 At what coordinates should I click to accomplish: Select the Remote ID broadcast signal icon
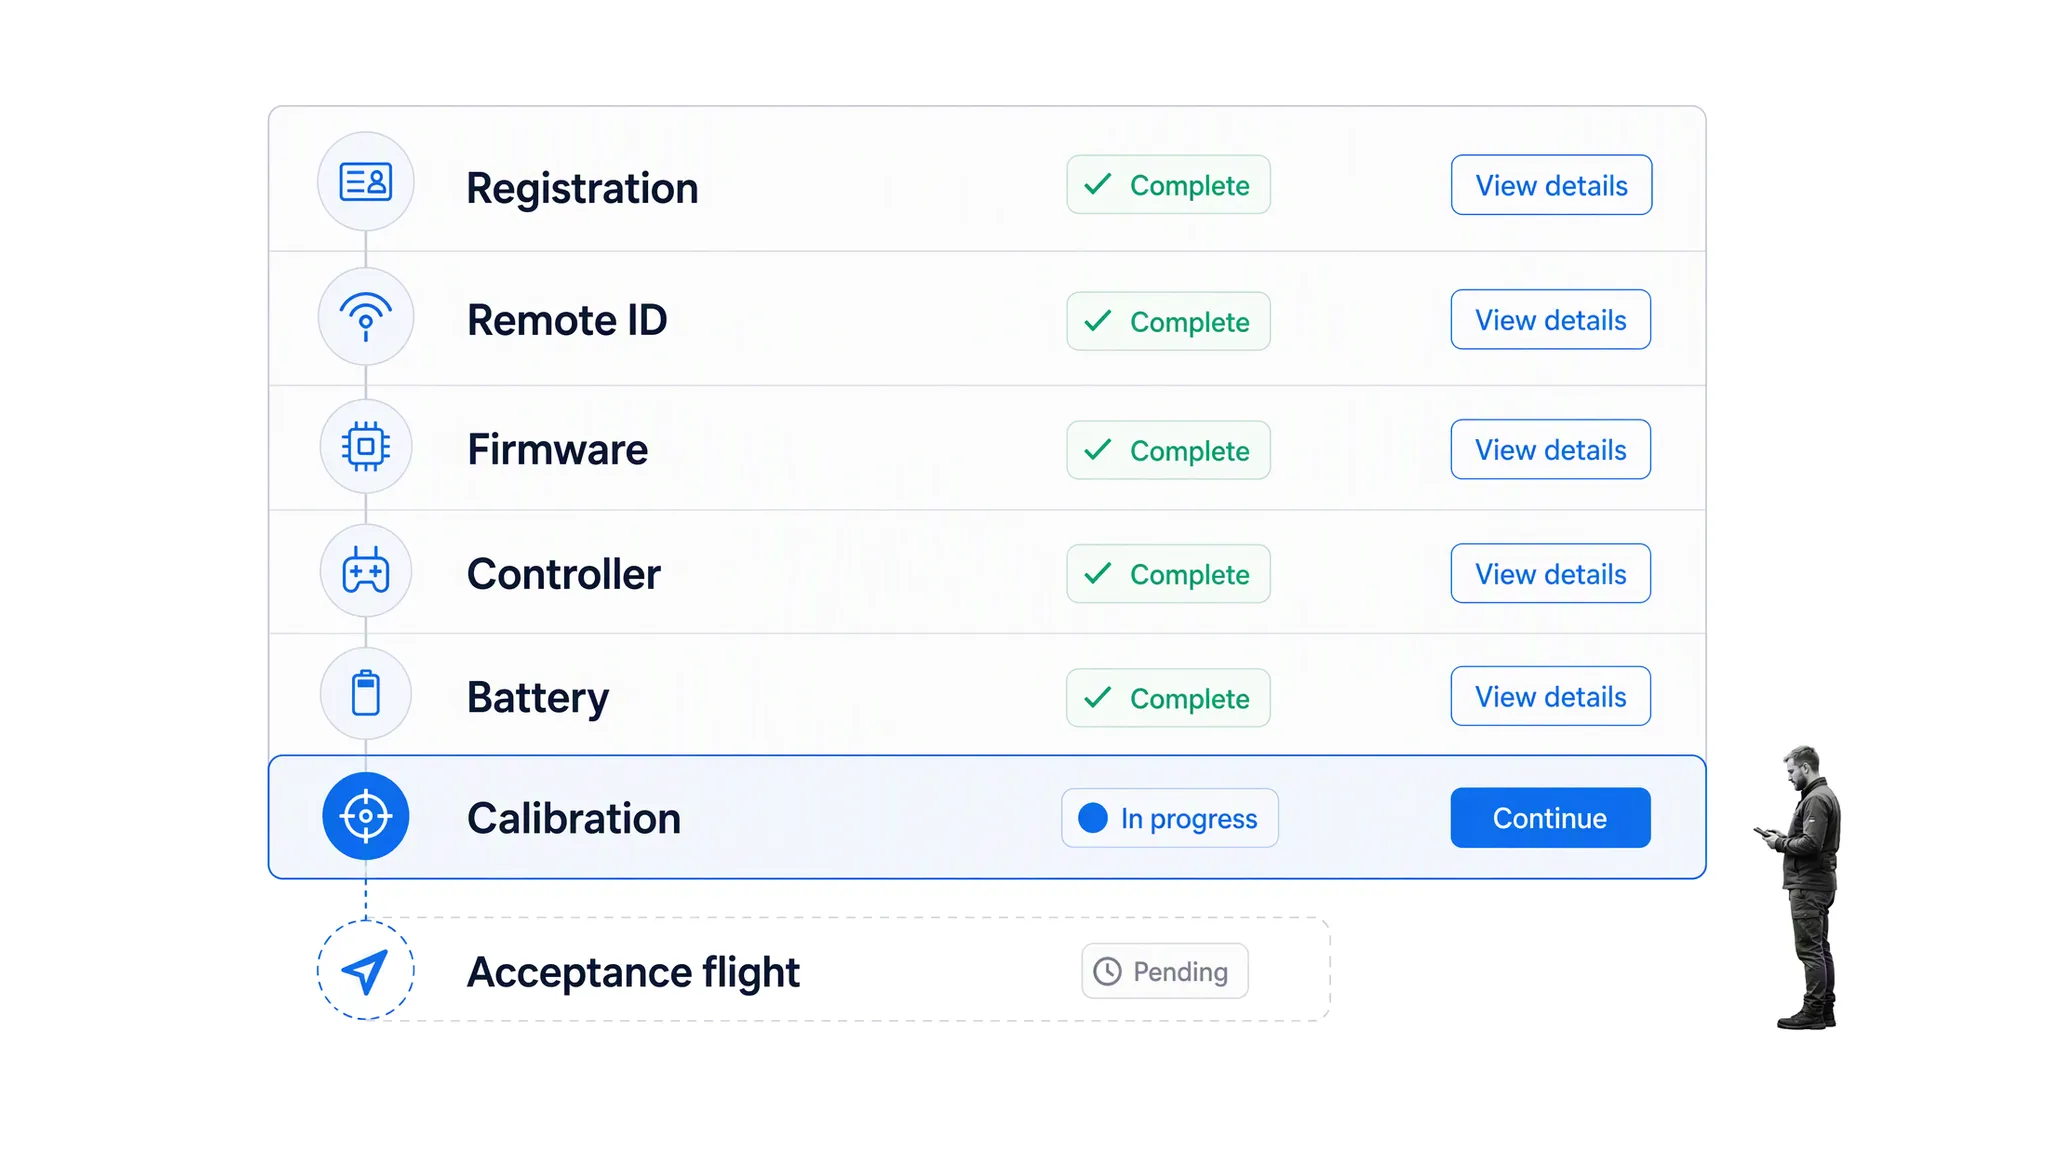point(366,317)
